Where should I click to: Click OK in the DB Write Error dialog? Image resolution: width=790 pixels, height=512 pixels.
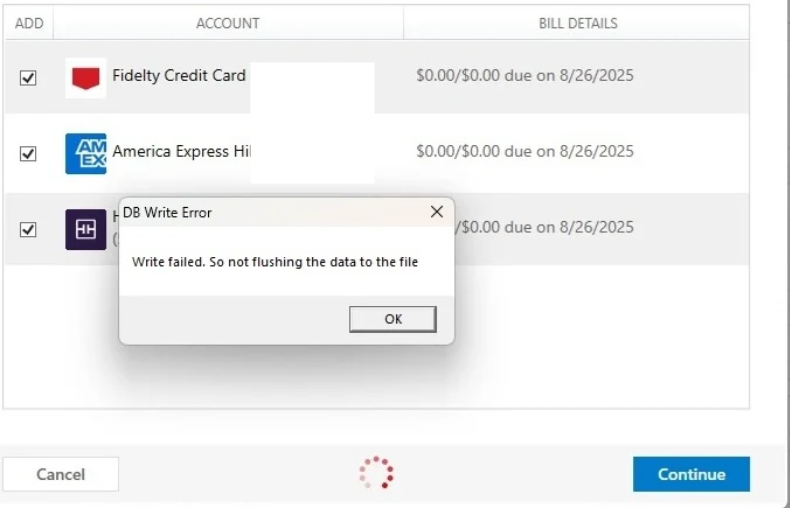pos(393,319)
